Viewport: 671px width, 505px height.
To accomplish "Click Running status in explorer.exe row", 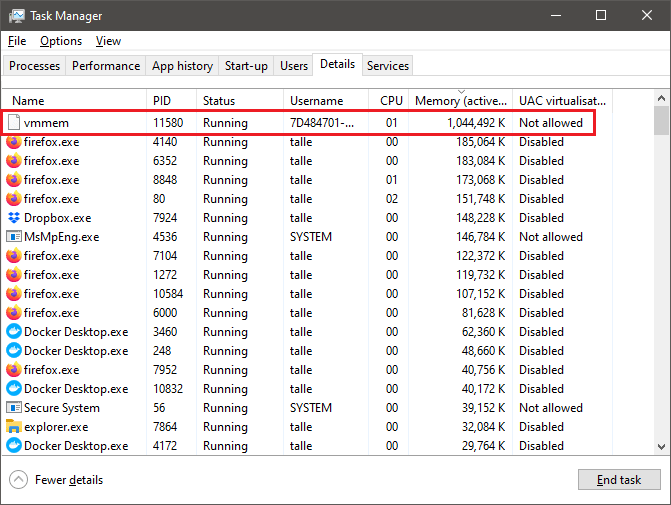I will pos(225,427).
